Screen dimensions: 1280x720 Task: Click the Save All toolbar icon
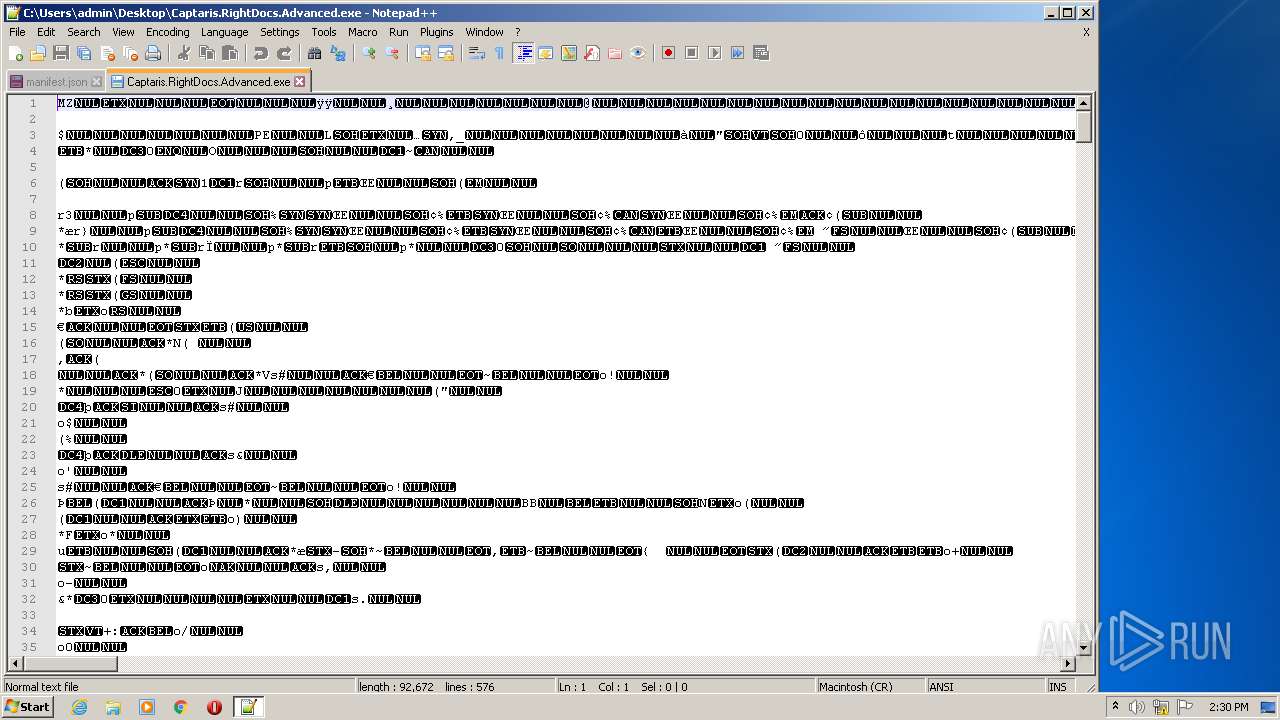tap(84, 53)
